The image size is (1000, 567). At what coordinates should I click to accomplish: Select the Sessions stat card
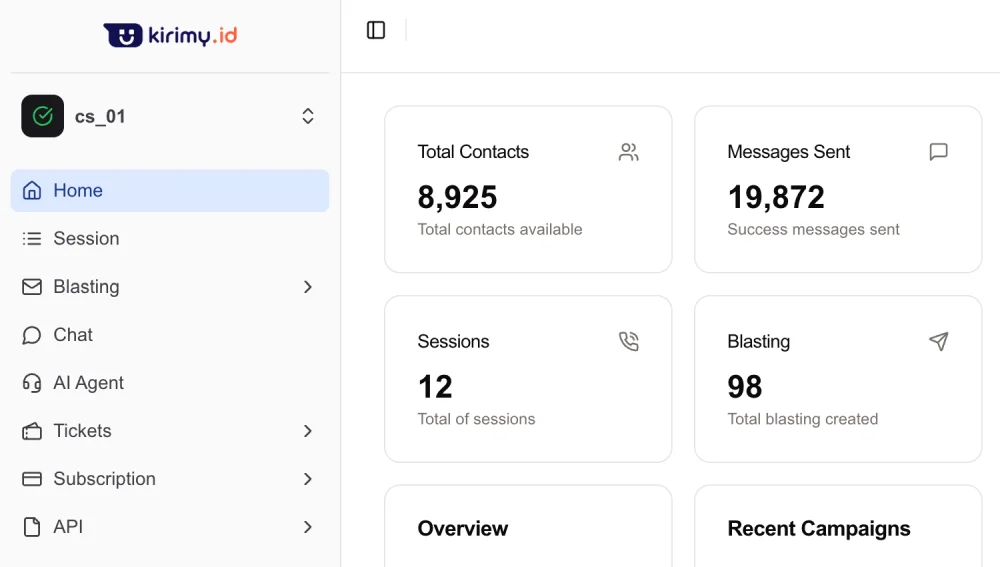pyautogui.click(x=528, y=378)
